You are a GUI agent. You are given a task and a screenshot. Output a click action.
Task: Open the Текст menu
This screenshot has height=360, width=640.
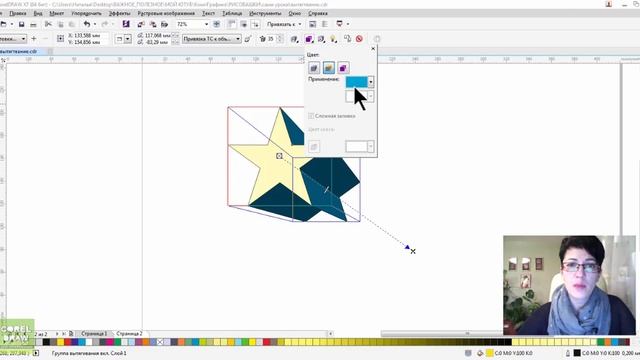click(x=208, y=13)
